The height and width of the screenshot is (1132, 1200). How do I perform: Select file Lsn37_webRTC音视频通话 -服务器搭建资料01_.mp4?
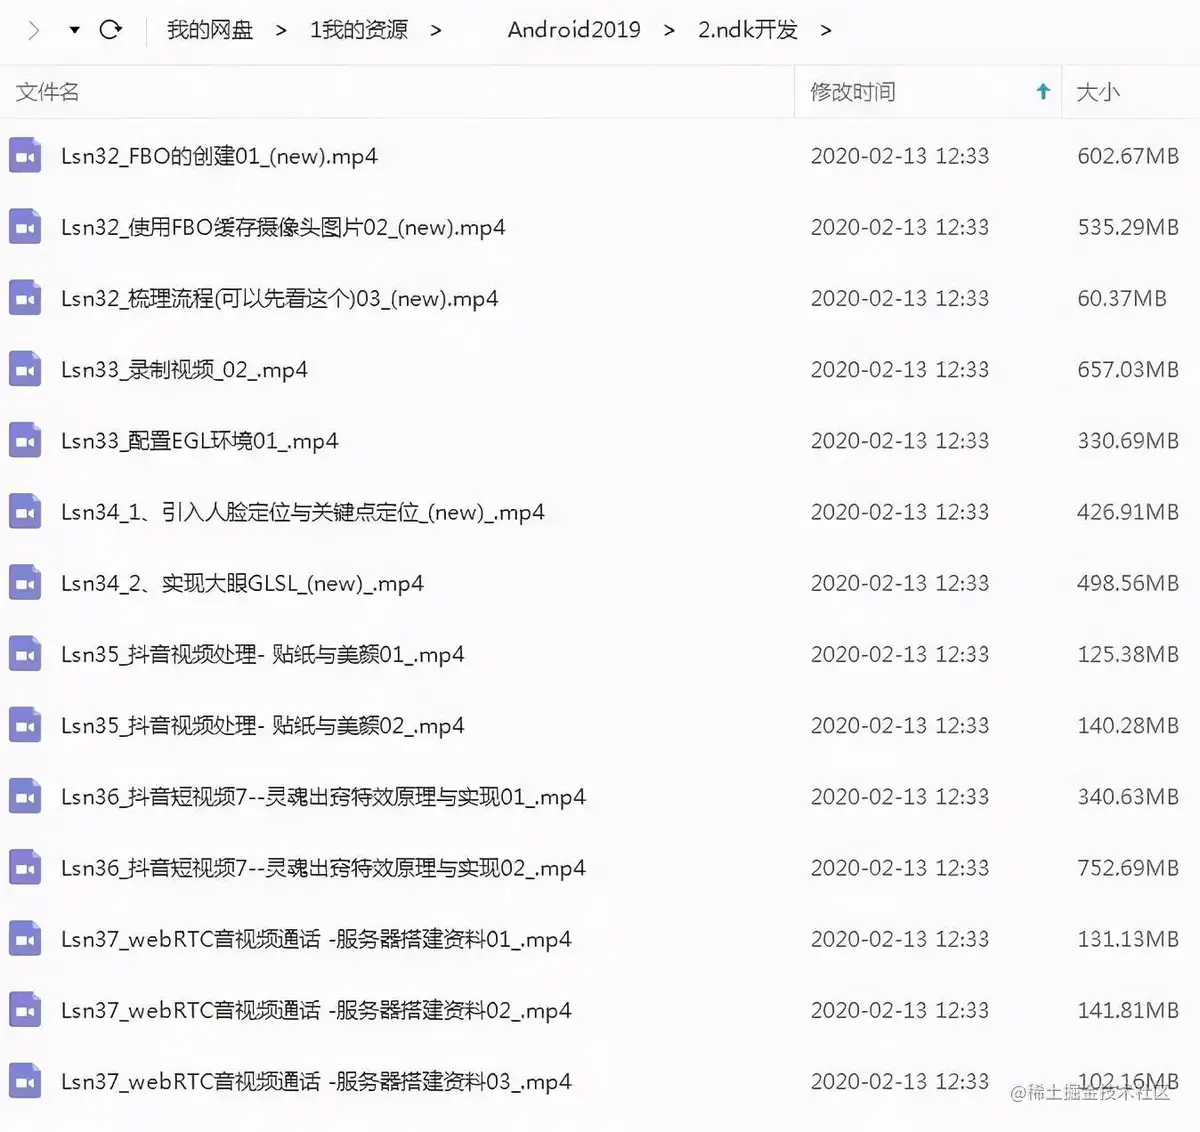point(316,939)
